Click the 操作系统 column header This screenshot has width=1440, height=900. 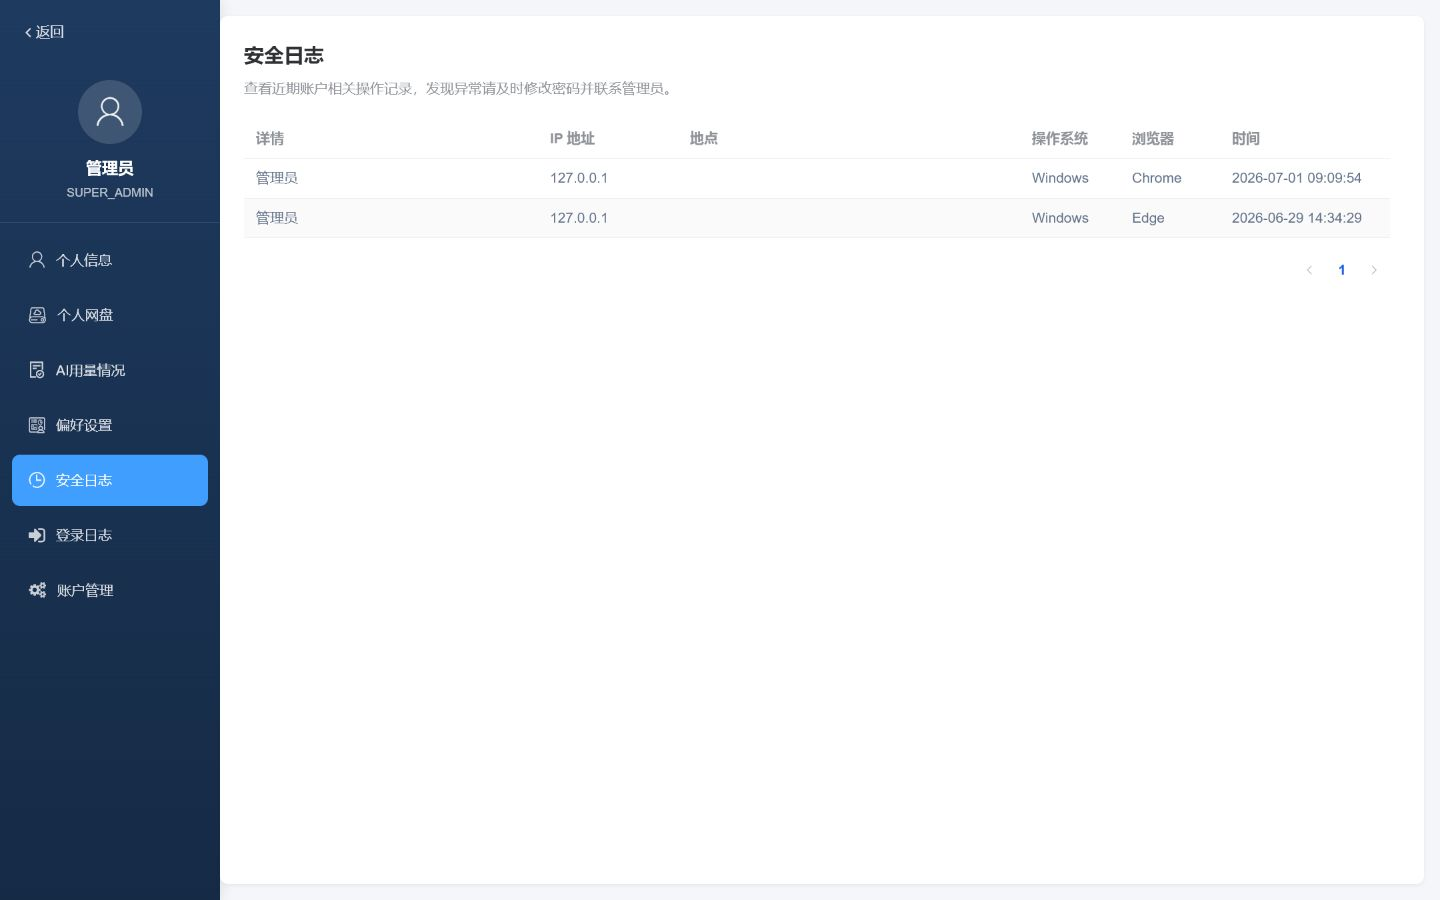pos(1060,139)
